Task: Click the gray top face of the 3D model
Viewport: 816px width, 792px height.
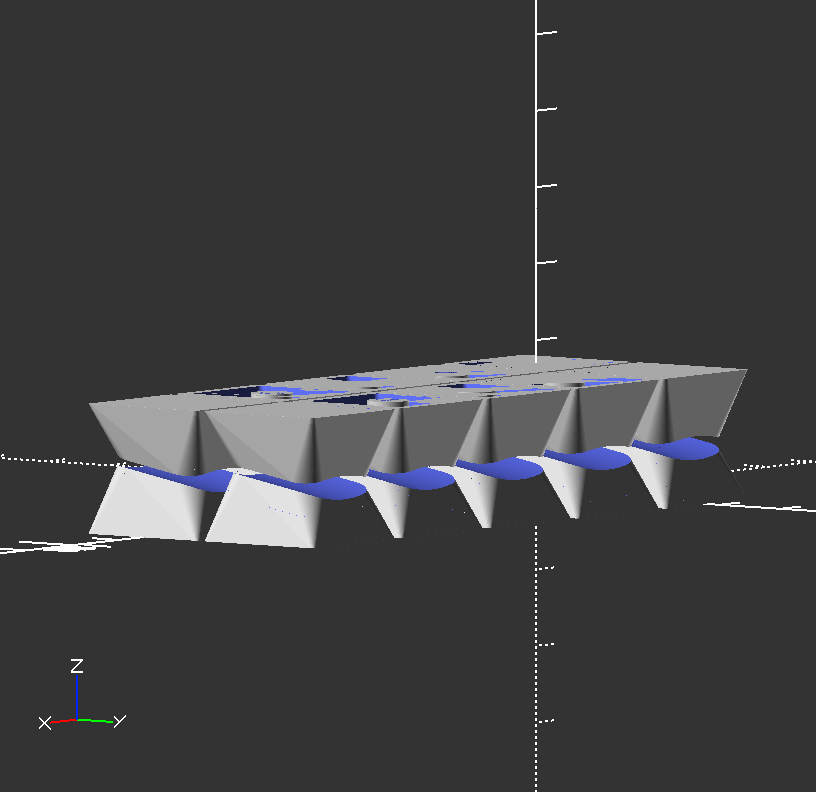Action: [416, 385]
